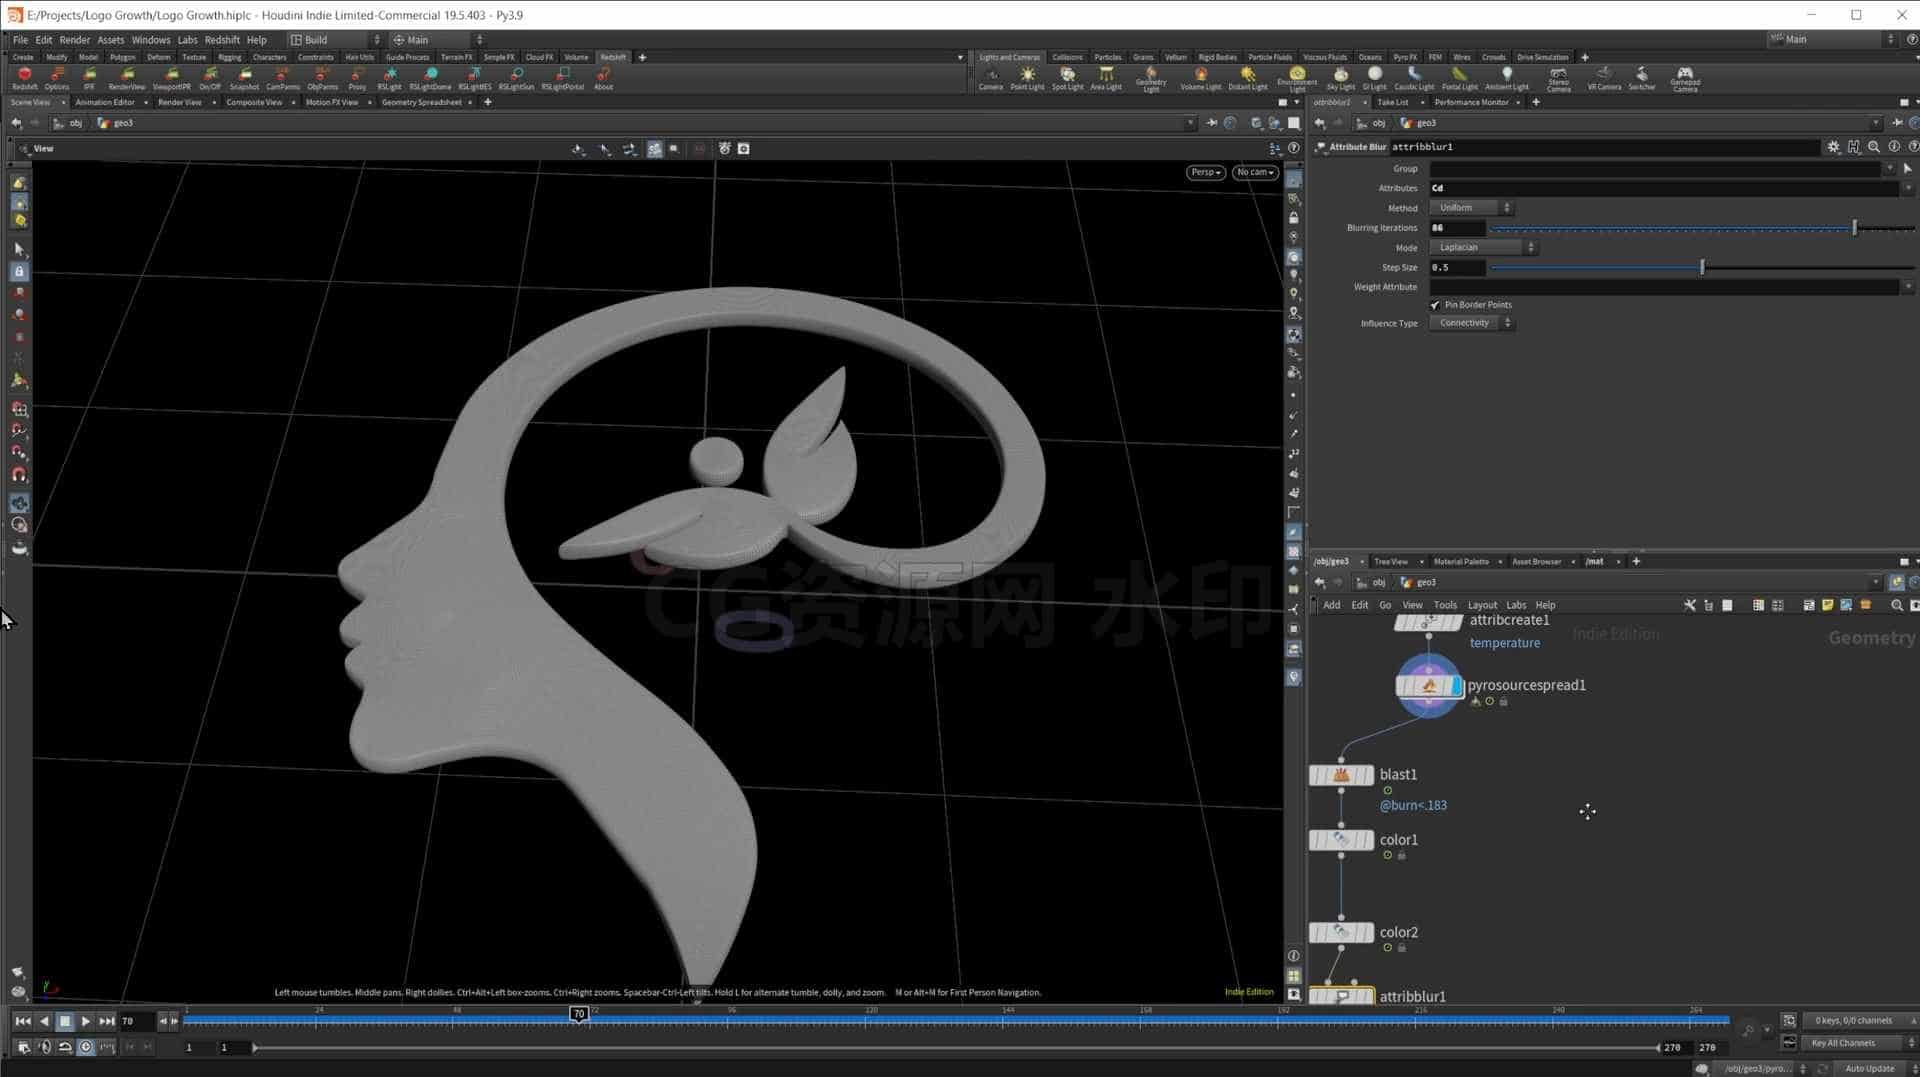The width and height of the screenshot is (1920, 1077).
Task: Switch to the Geometry Spreadsheet tab
Action: click(x=421, y=102)
